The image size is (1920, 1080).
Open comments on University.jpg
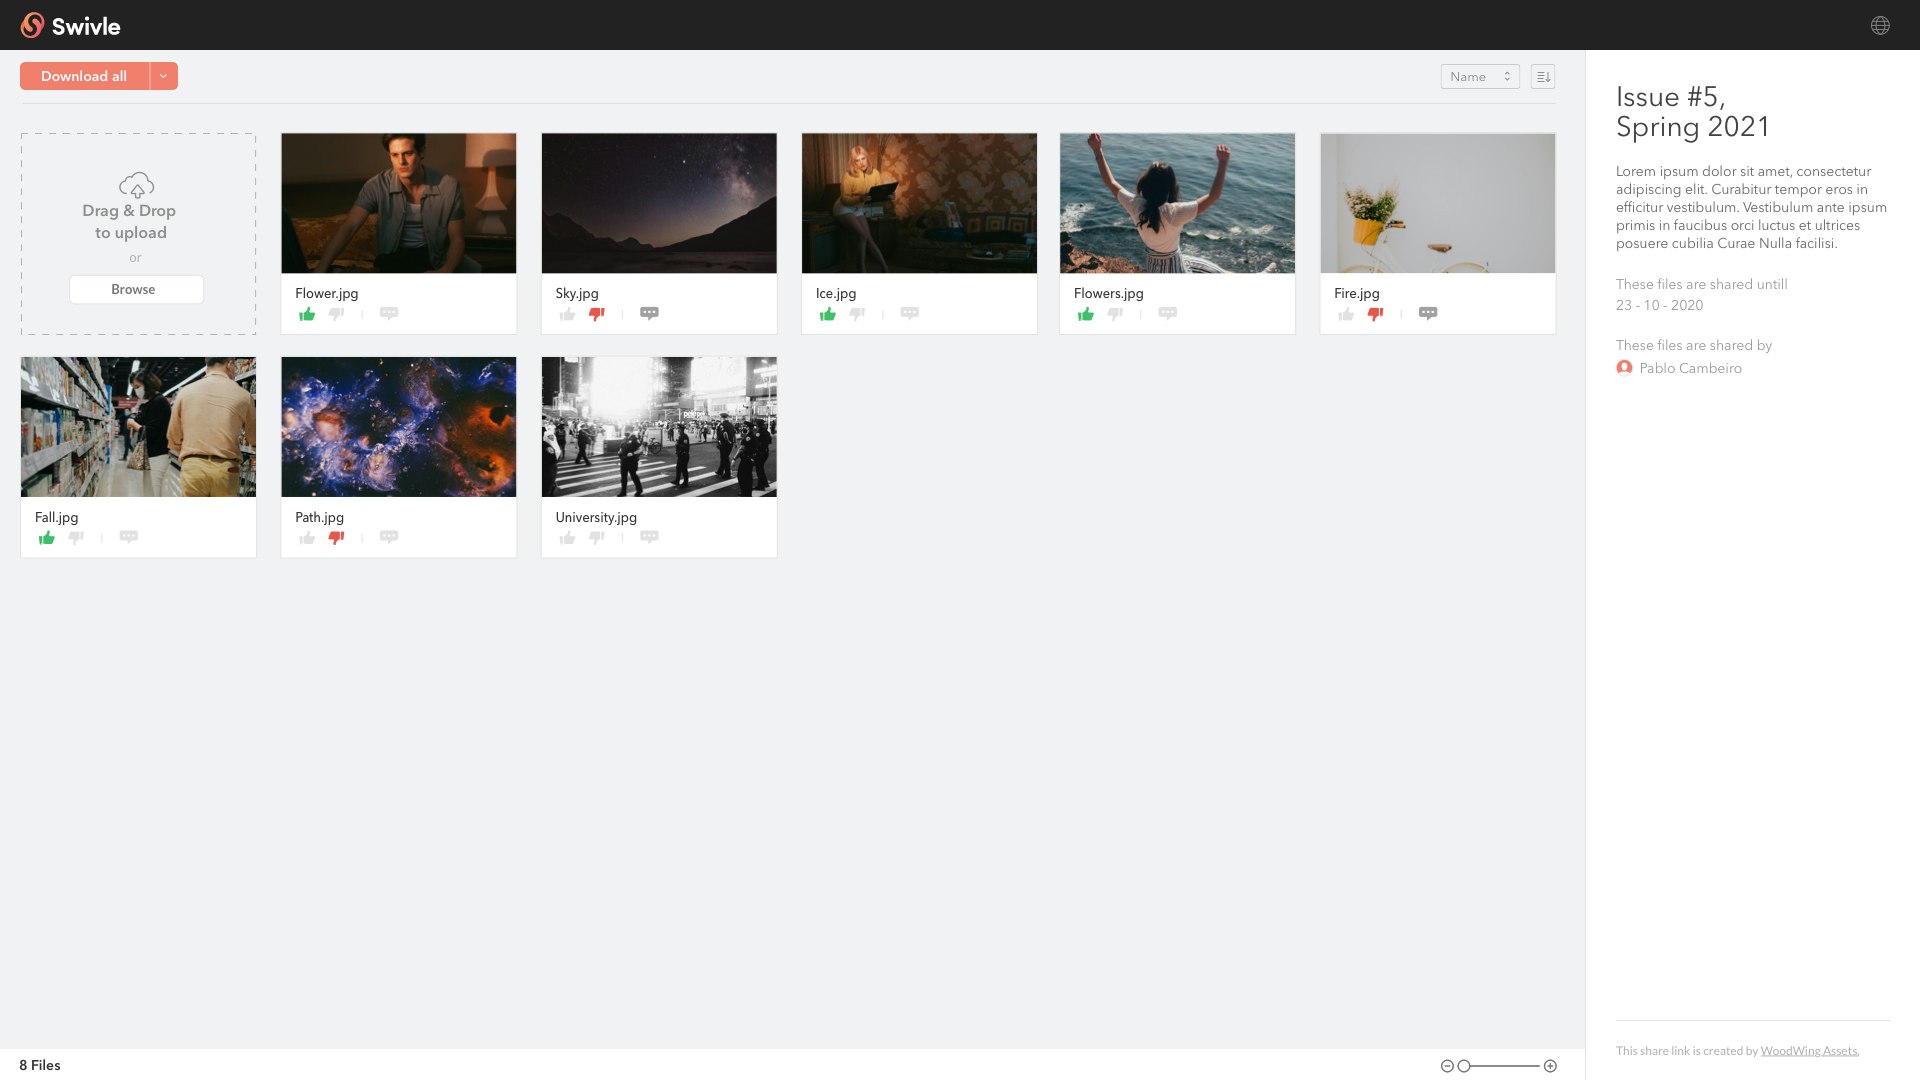[649, 537]
